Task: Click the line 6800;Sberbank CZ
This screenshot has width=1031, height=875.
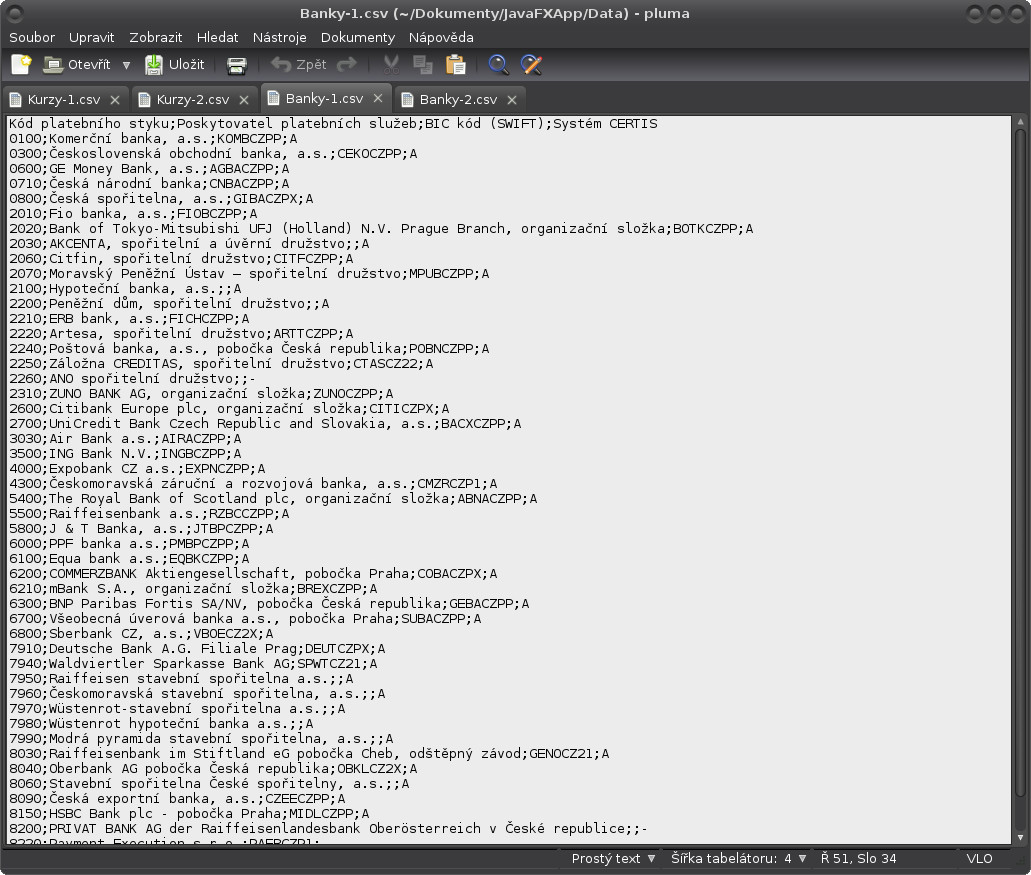Action: click(x=141, y=634)
